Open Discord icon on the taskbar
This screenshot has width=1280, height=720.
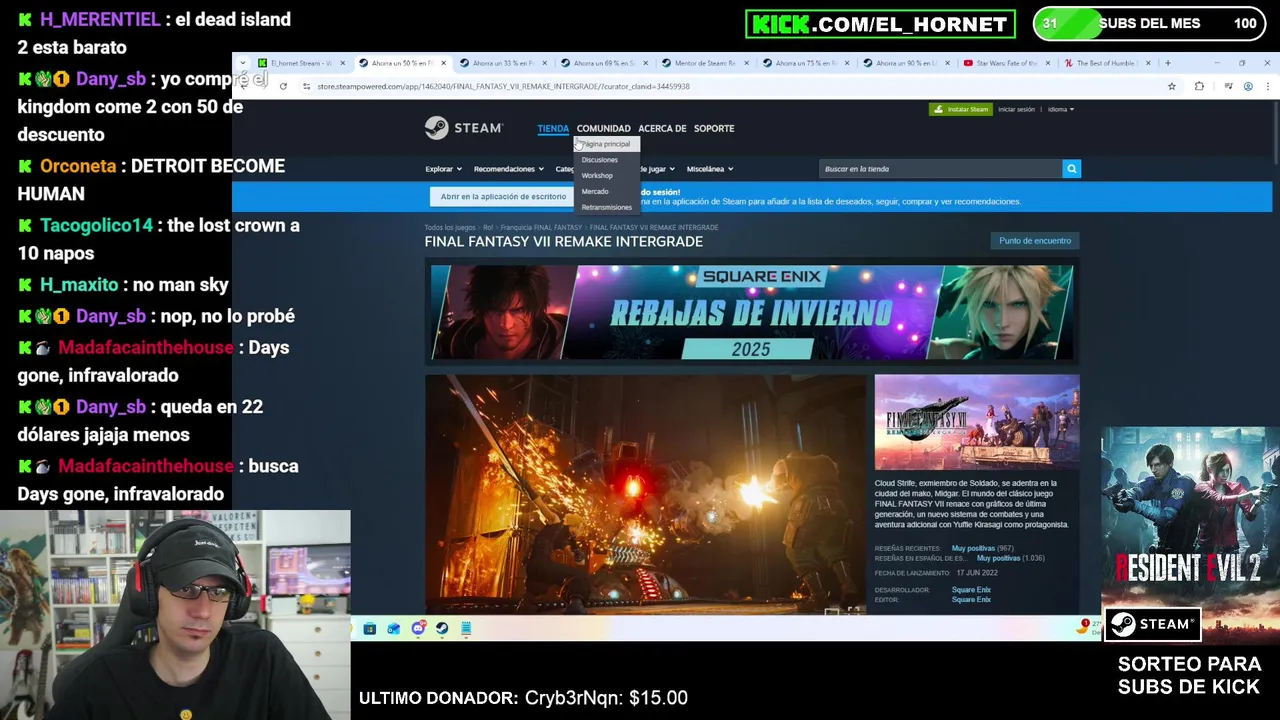(x=418, y=629)
